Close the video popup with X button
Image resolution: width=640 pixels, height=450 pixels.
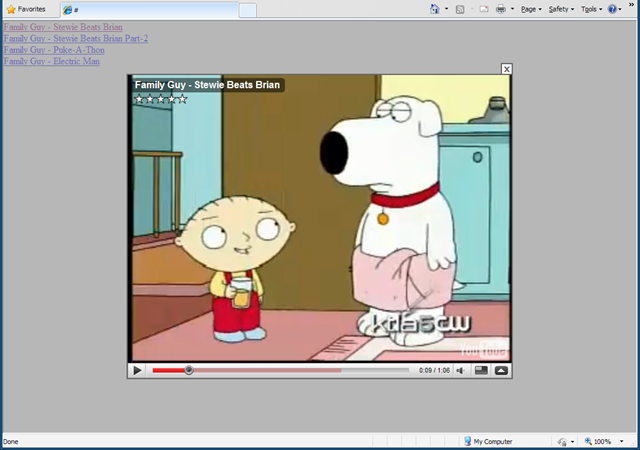507,69
